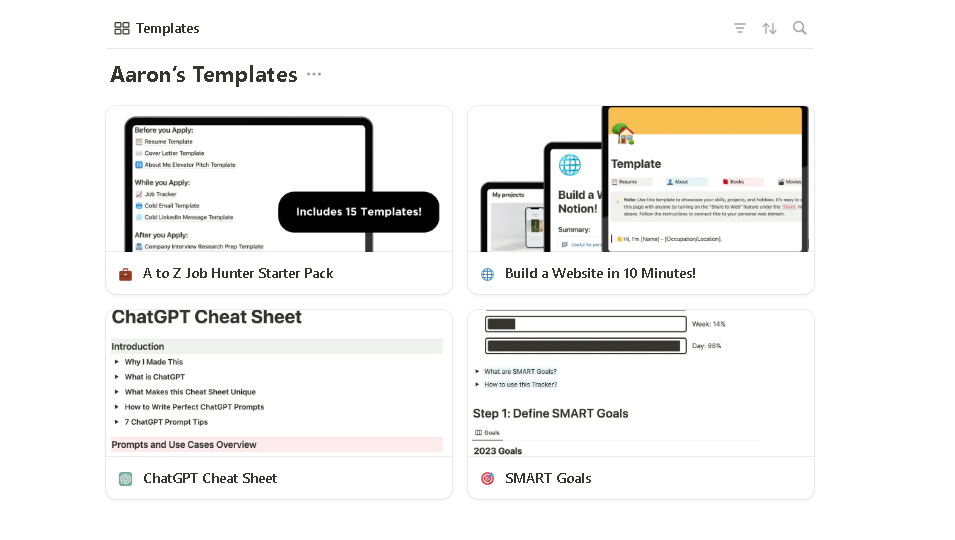
Task: Click the My projects label in phone preview
Action: point(508,195)
